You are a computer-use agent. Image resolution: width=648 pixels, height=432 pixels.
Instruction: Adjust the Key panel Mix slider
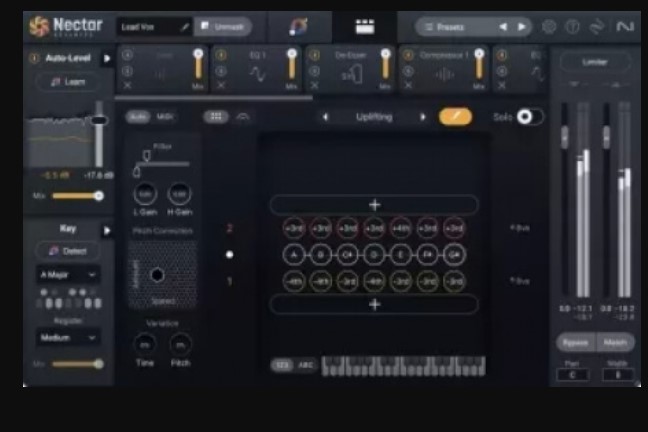pyautogui.click(x=78, y=364)
